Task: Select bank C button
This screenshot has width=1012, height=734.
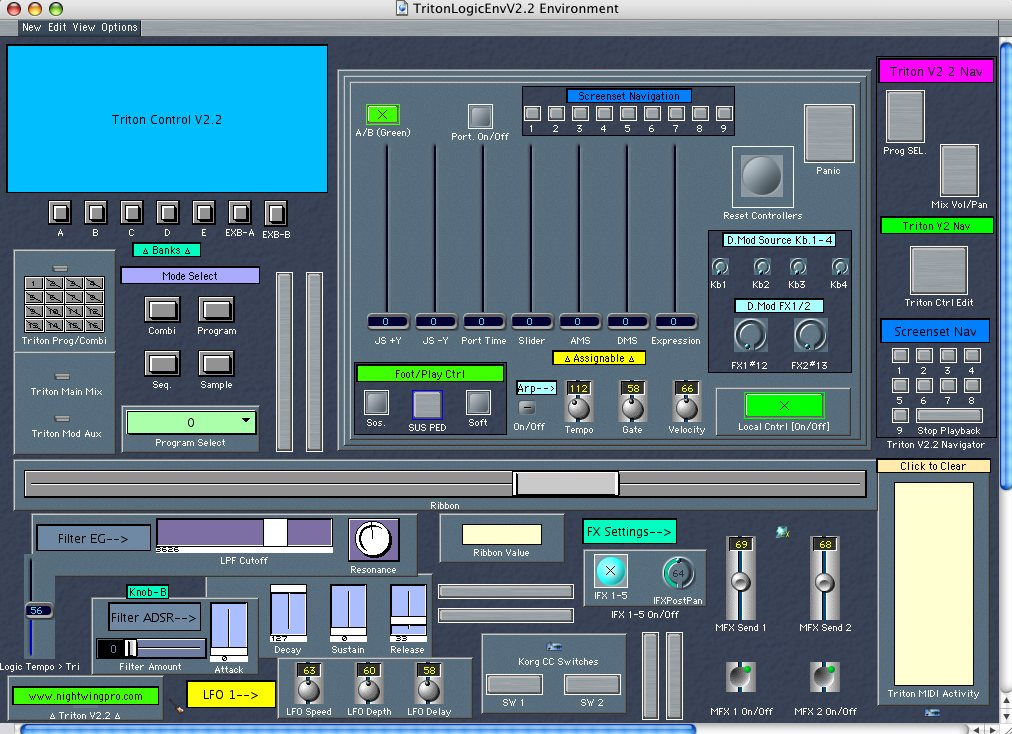Action: tap(132, 212)
